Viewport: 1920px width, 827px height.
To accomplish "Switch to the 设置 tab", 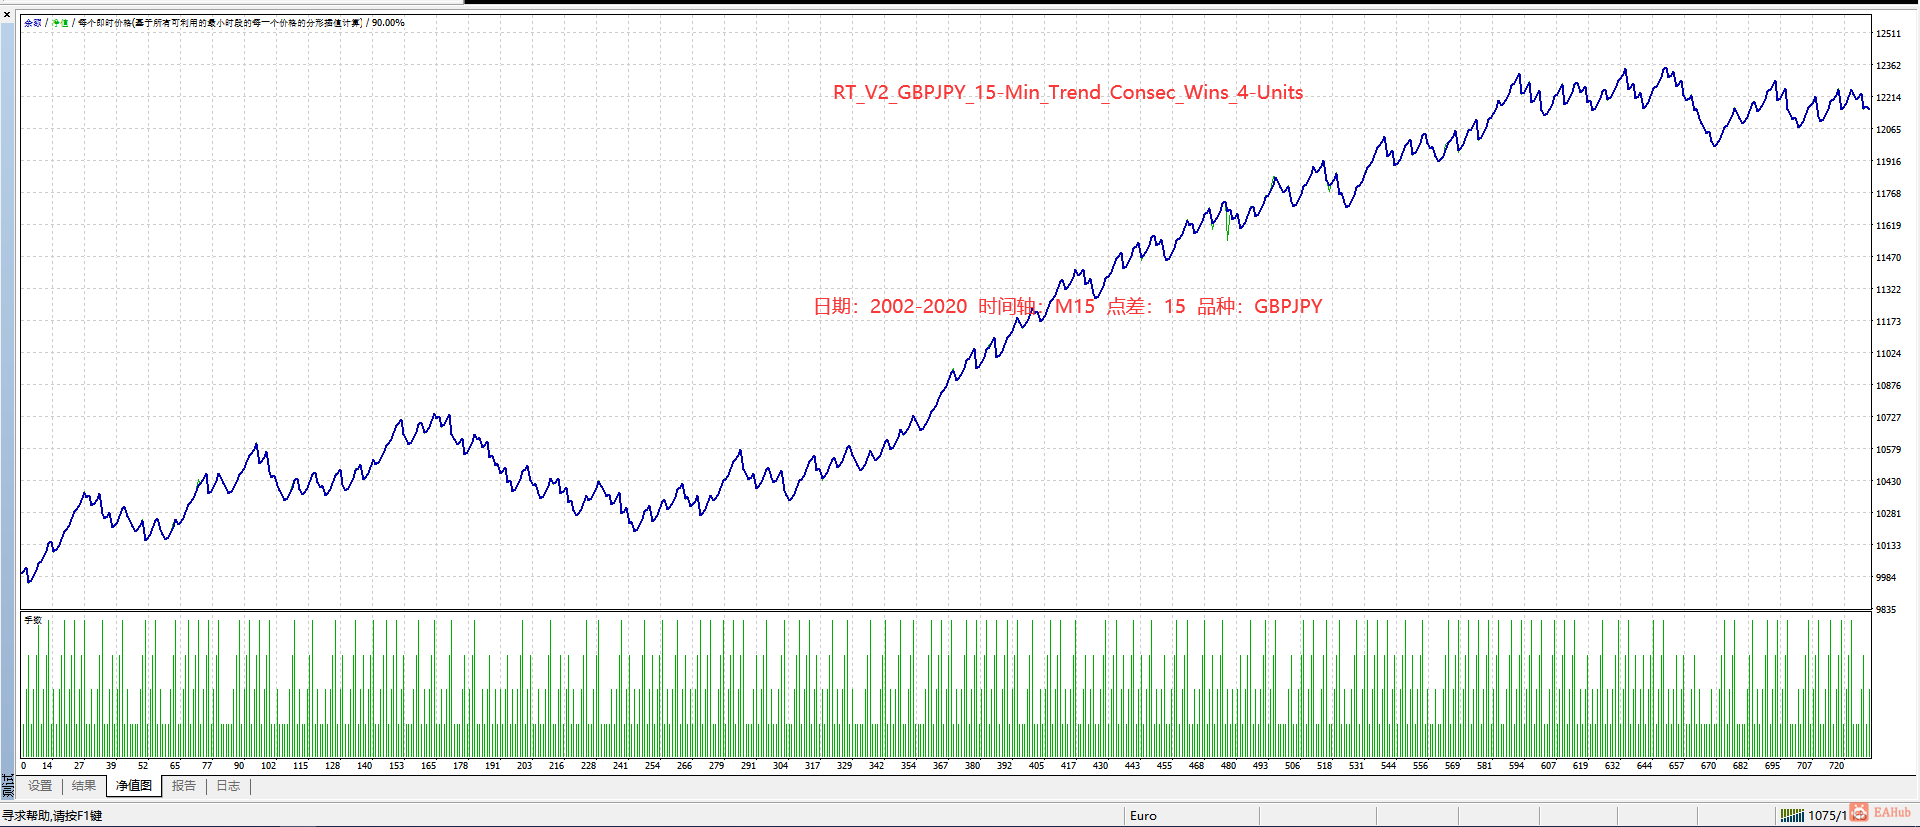I will tap(40, 786).
